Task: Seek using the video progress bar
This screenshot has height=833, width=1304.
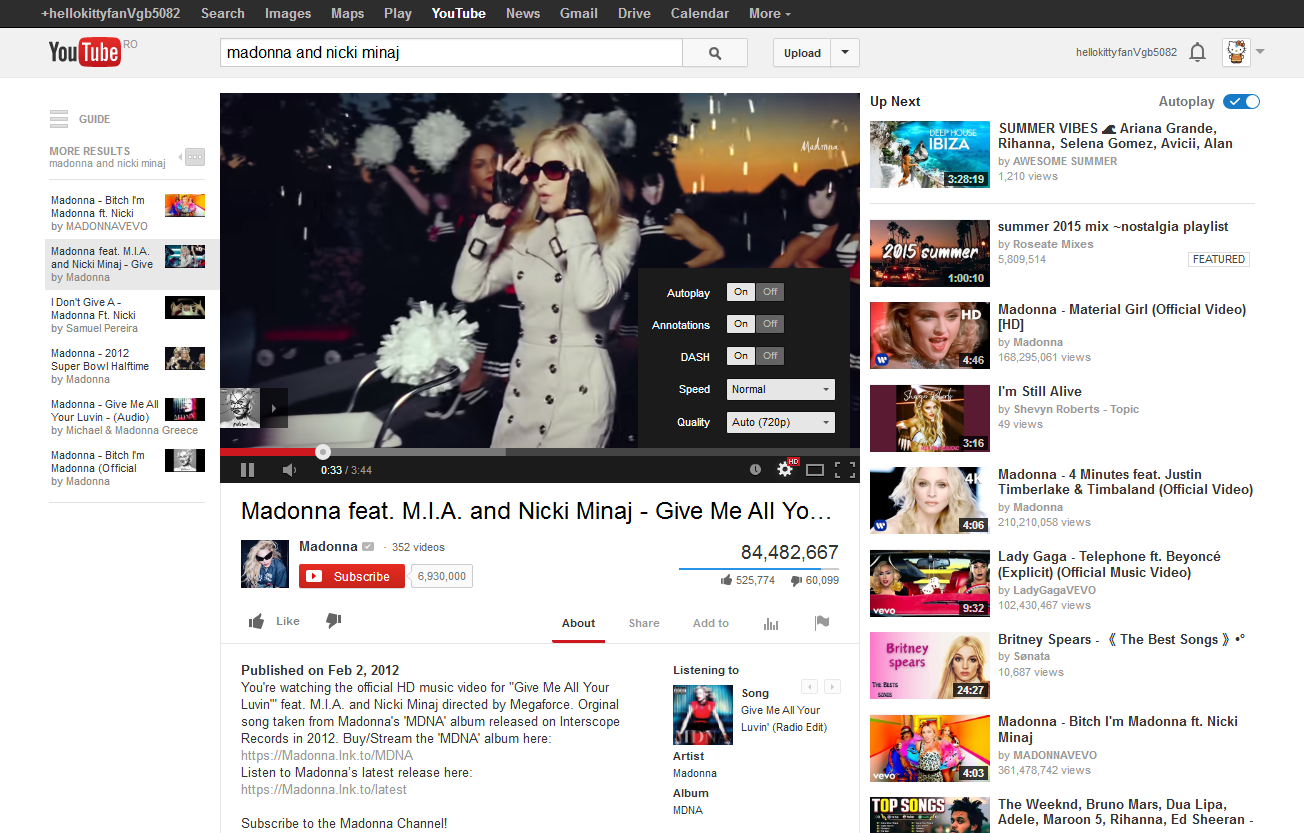Action: click(540, 452)
